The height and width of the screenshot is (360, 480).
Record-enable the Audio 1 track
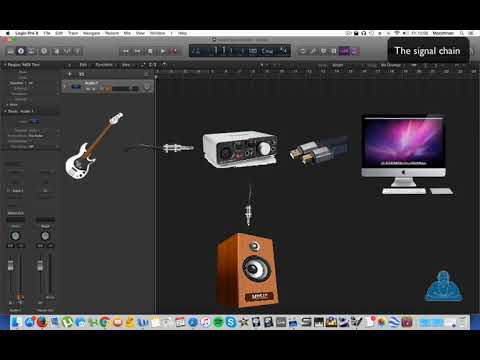(102, 89)
